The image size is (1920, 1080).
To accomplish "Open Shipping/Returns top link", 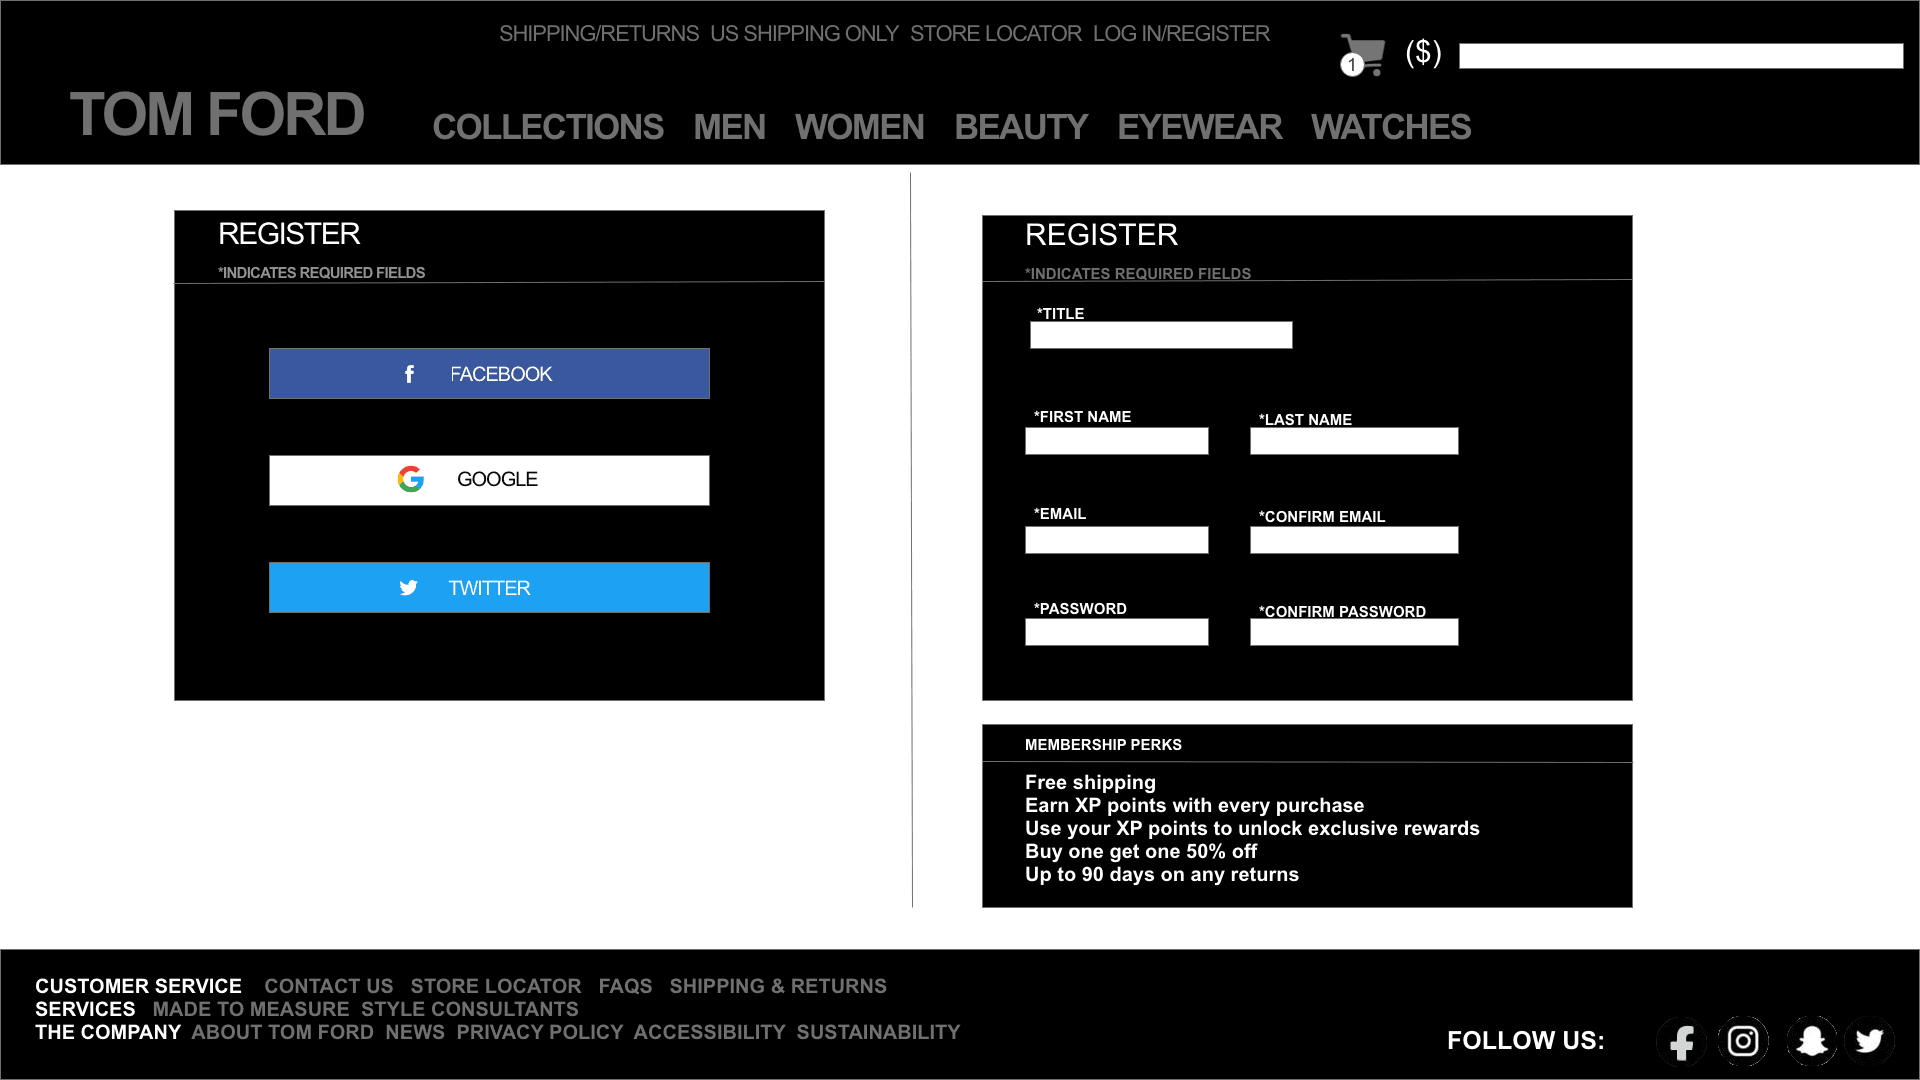I will [x=599, y=34].
